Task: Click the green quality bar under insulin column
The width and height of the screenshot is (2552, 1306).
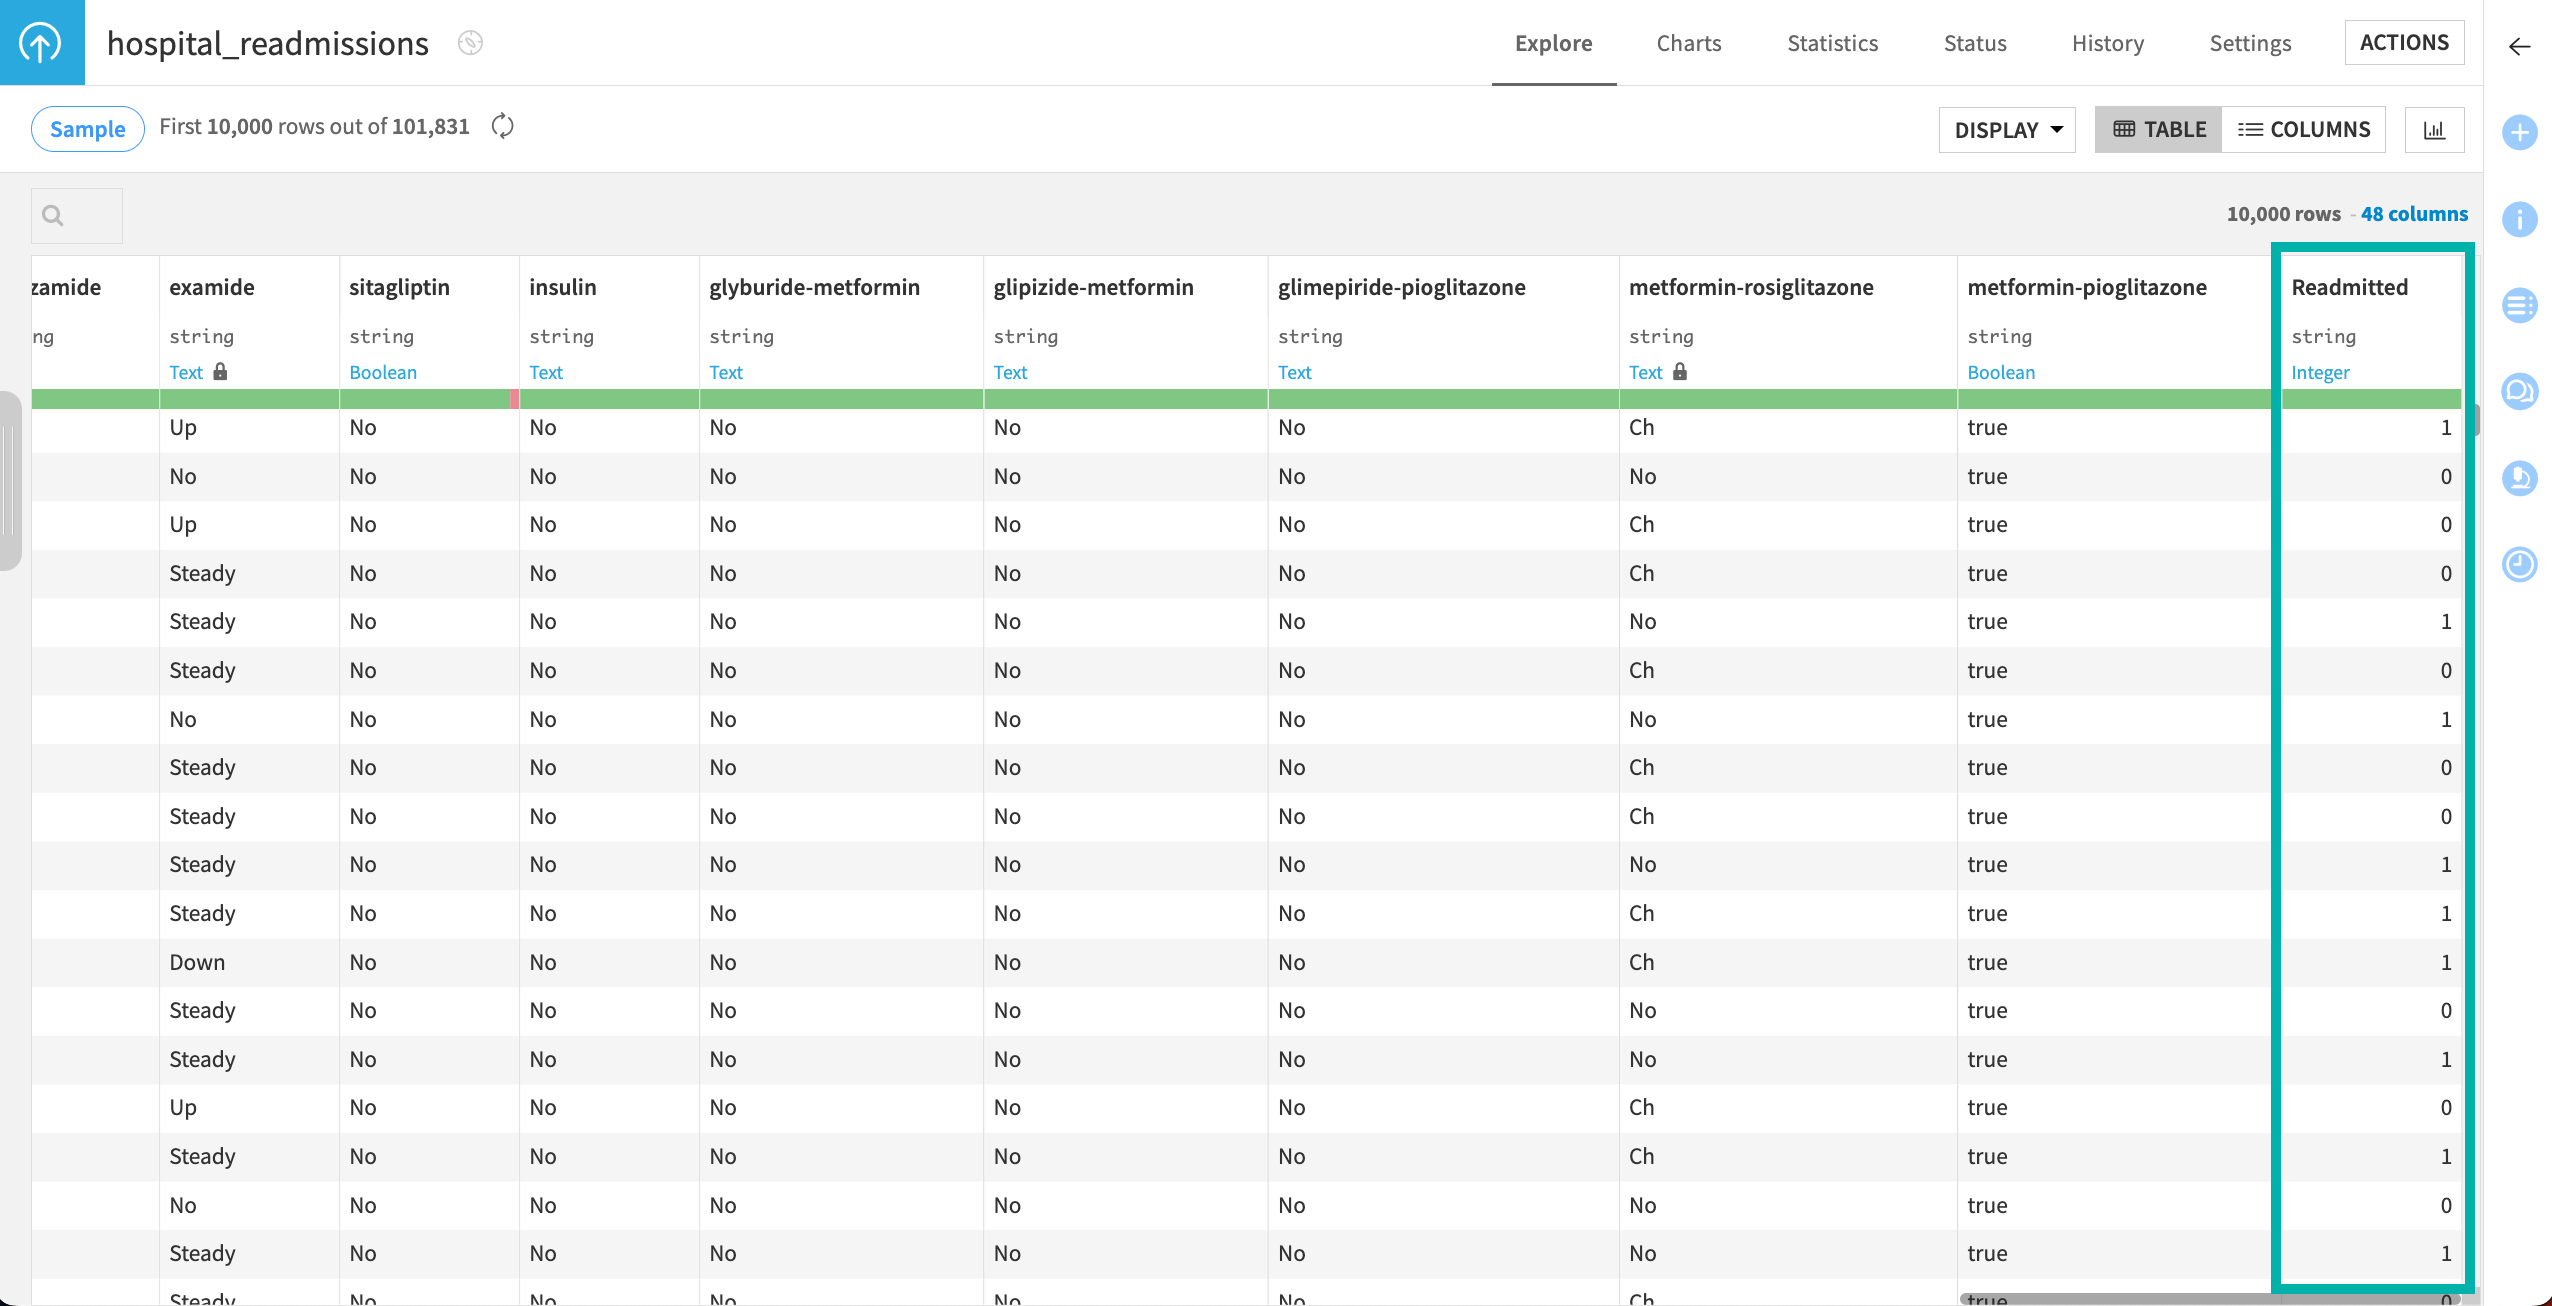Action: click(x=607, y=399)
